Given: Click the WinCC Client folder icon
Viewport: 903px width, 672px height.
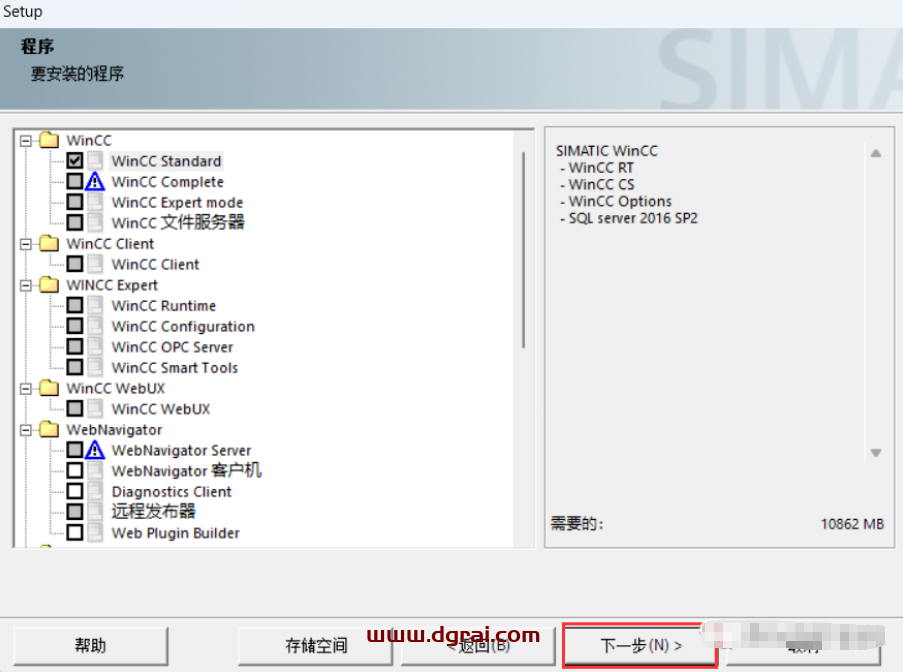Looking at the screenshot, I should tap(49, 244).
